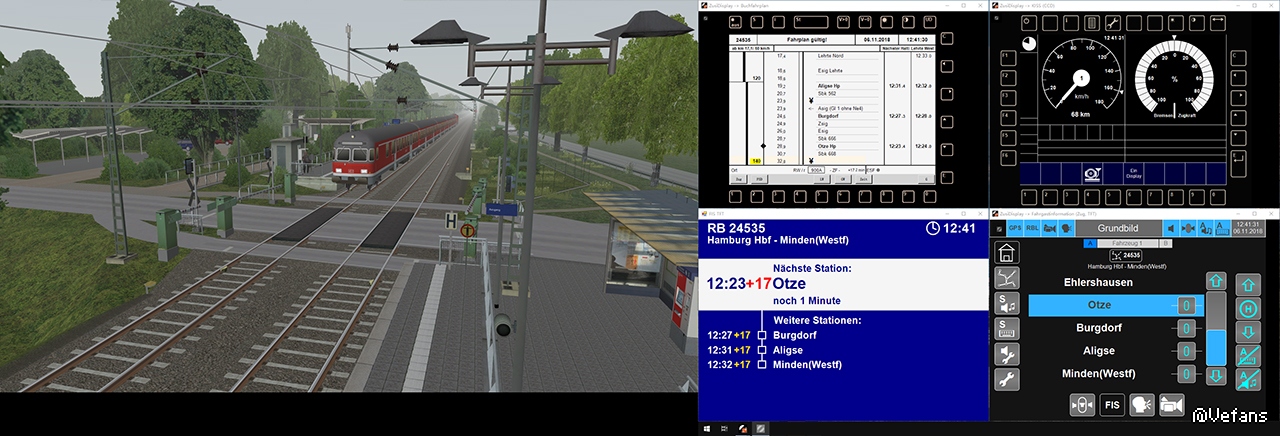The image size is (1280, 436).
Task: Select Burgdorf in the station list
Action: 1099,328
